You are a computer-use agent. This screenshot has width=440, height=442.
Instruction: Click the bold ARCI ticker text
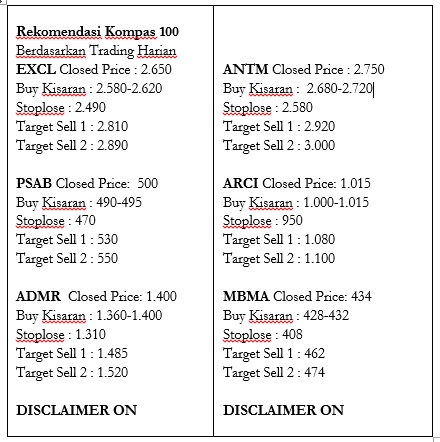tap(240, 183)
